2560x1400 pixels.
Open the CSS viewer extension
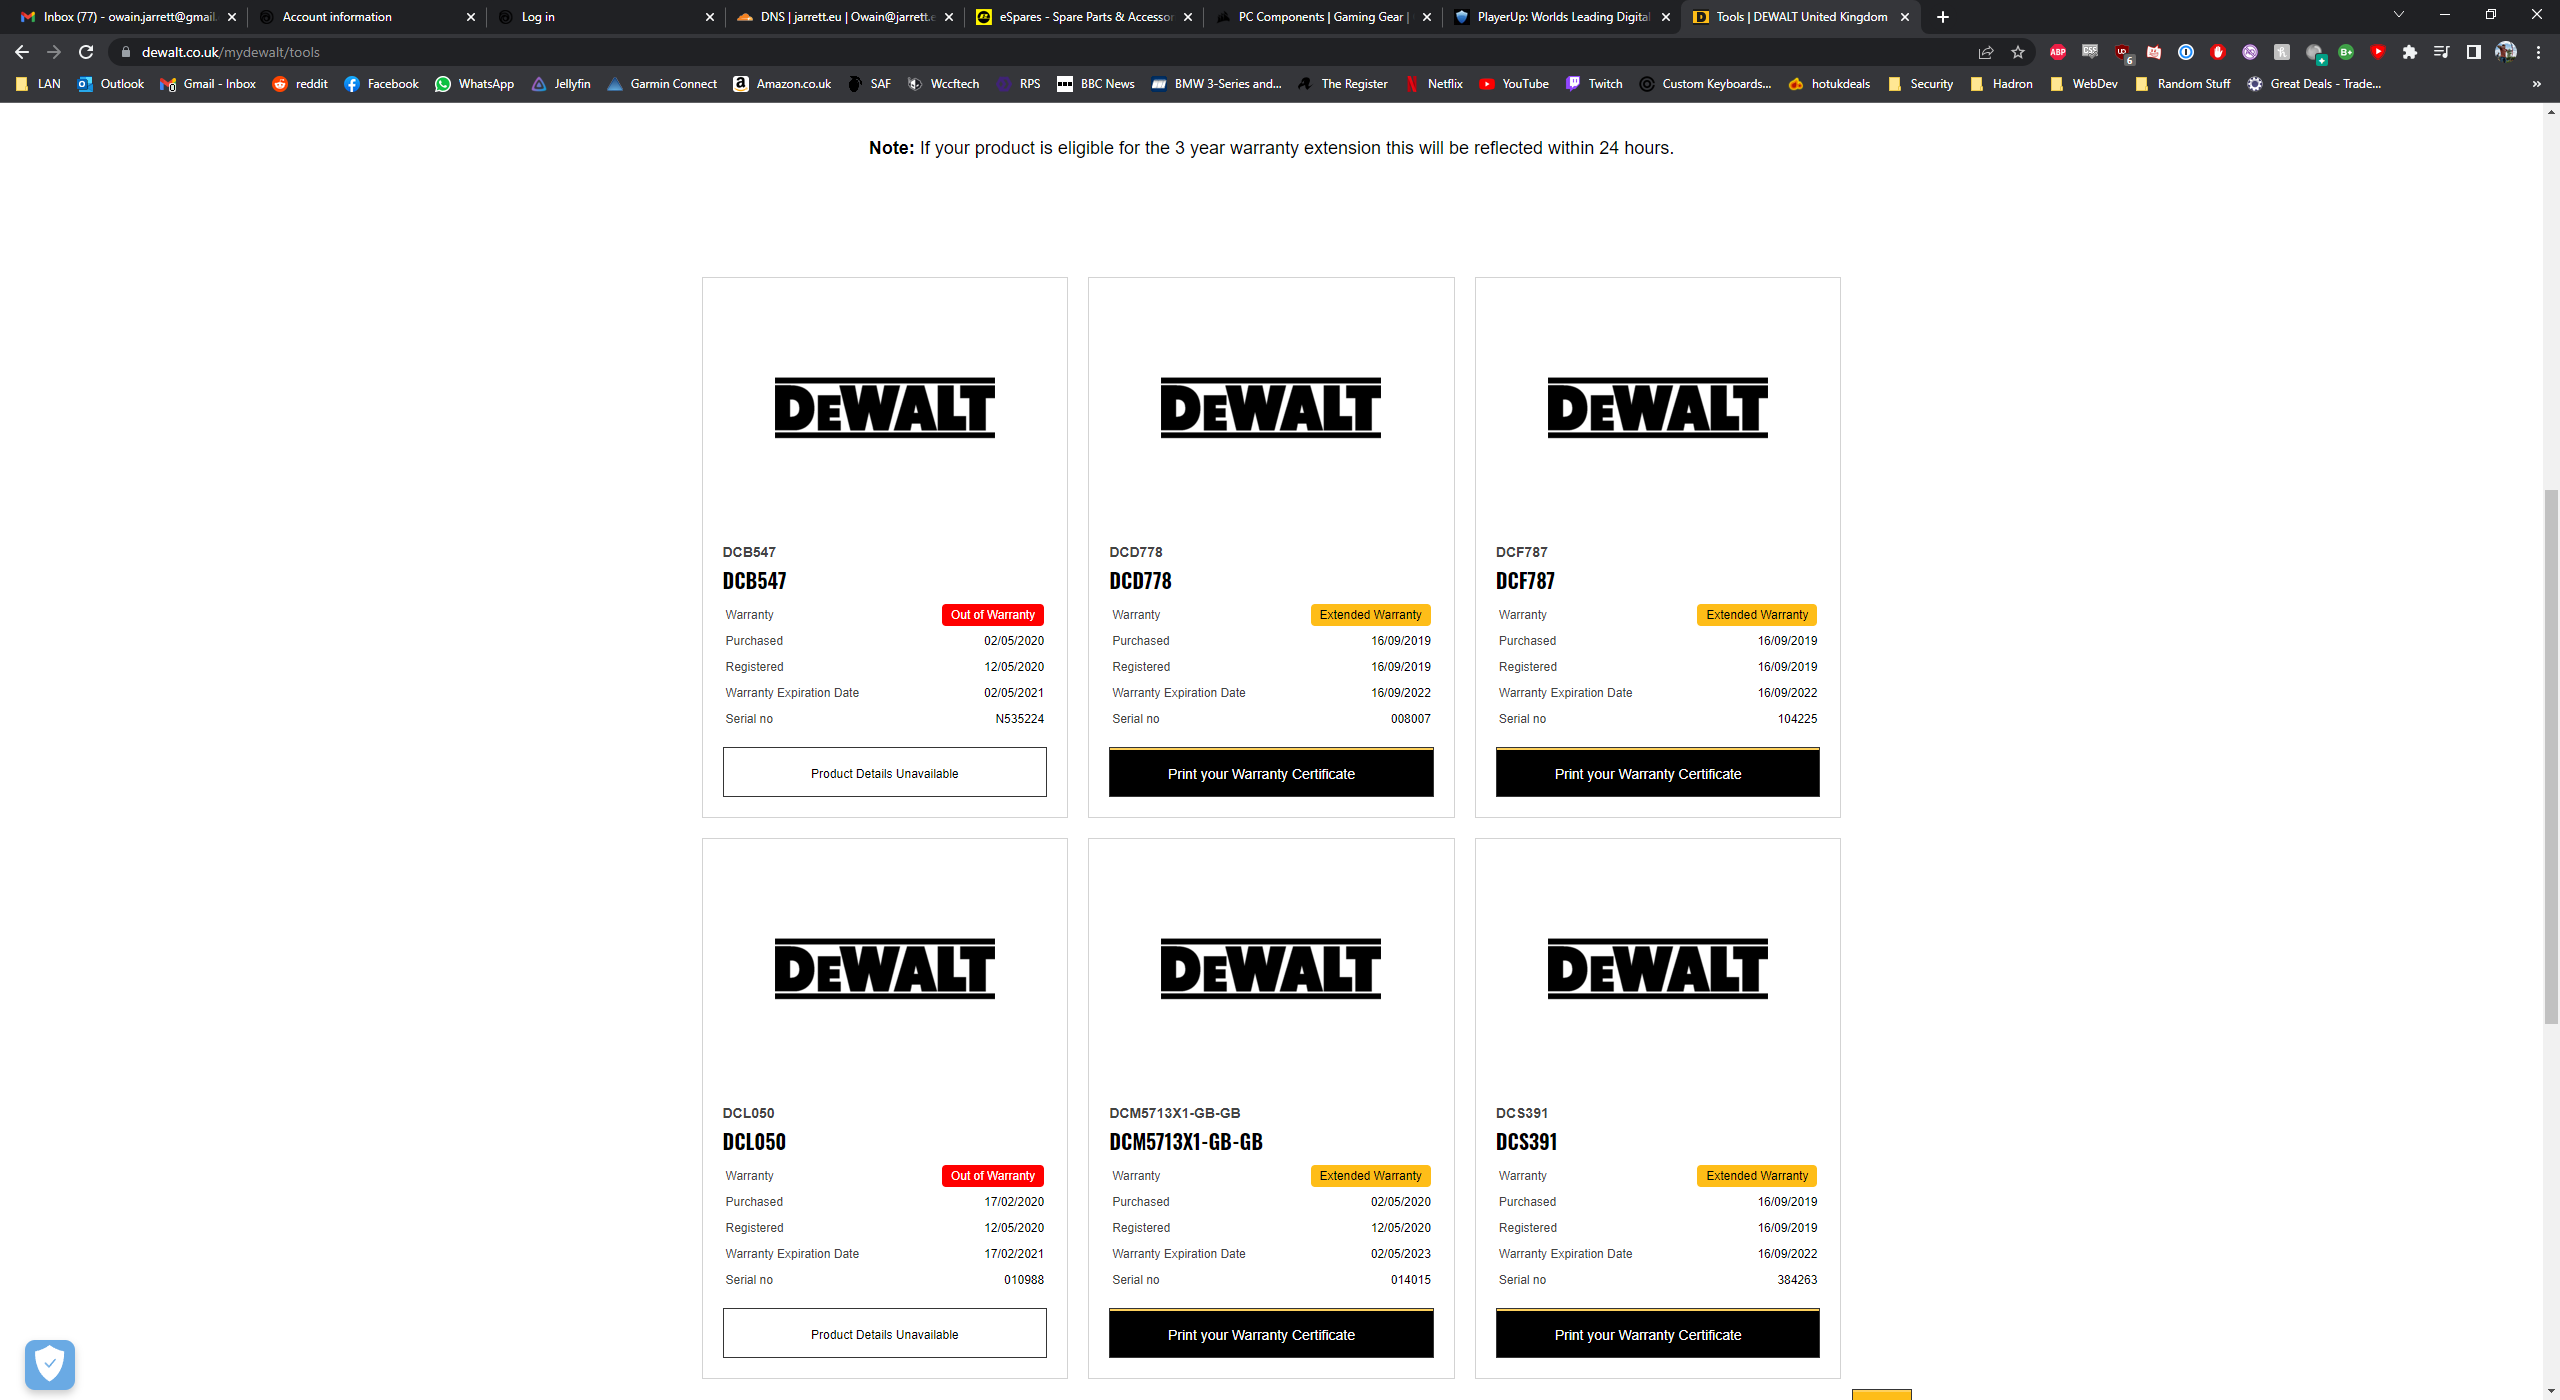2090,52
